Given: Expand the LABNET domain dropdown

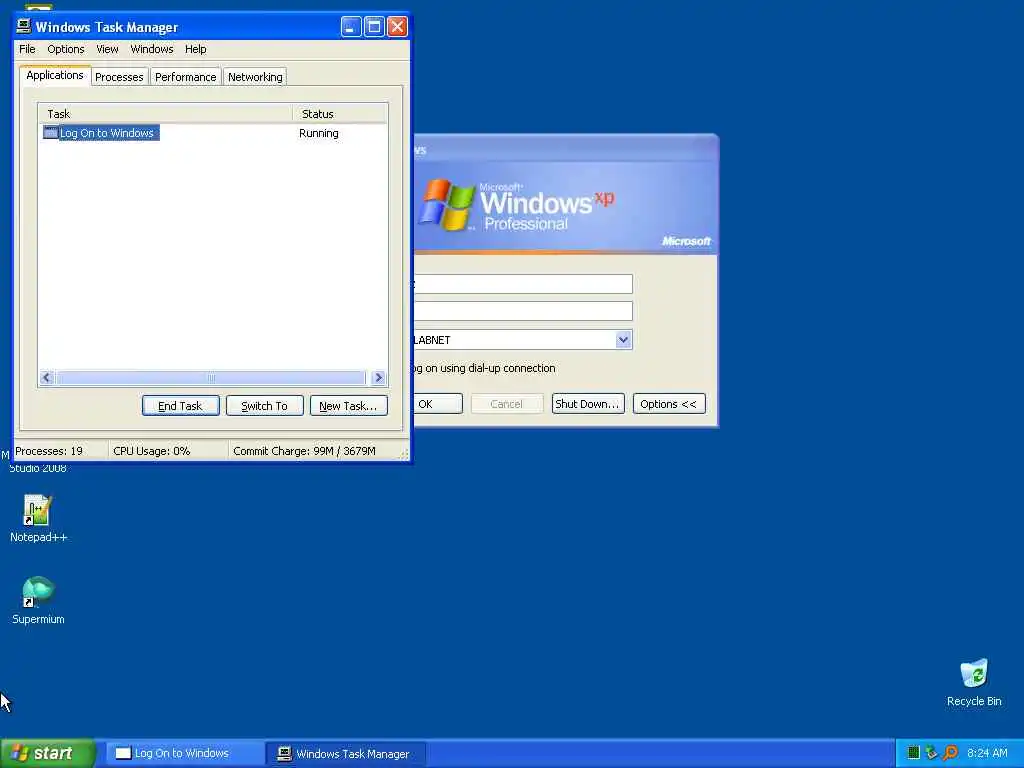Looking at the screenshot, I should [623, 340].
